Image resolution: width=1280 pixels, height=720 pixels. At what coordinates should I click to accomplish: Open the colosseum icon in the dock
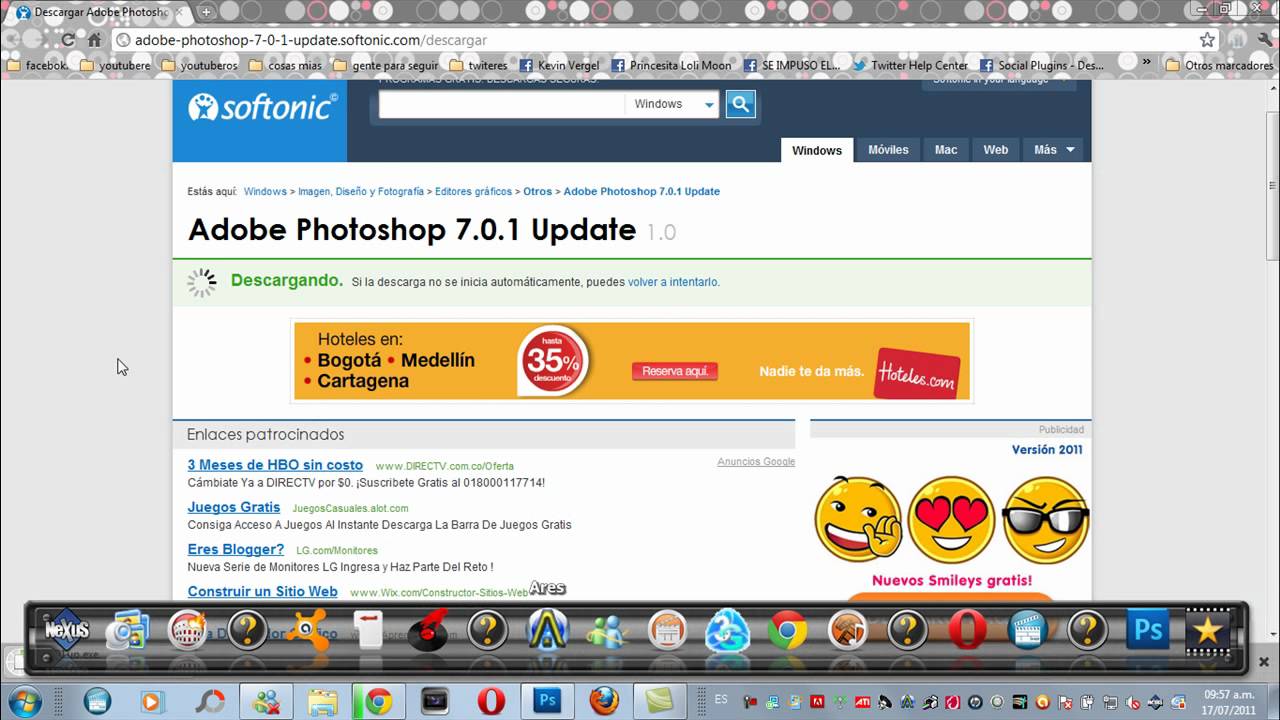pyautogui.click(x=187, y=631)
